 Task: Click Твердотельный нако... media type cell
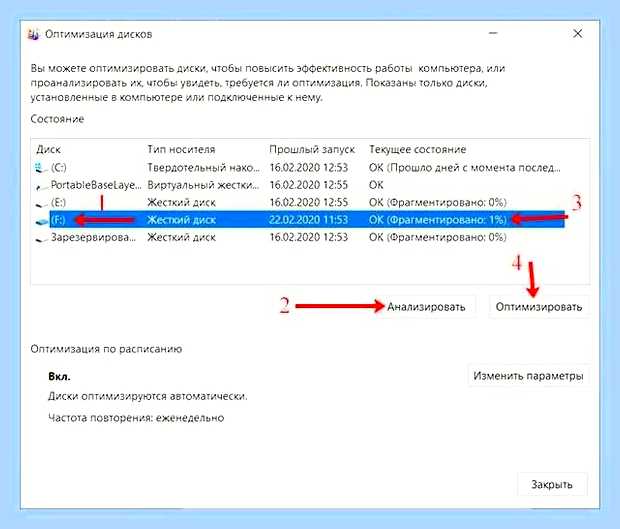[204, 168]
